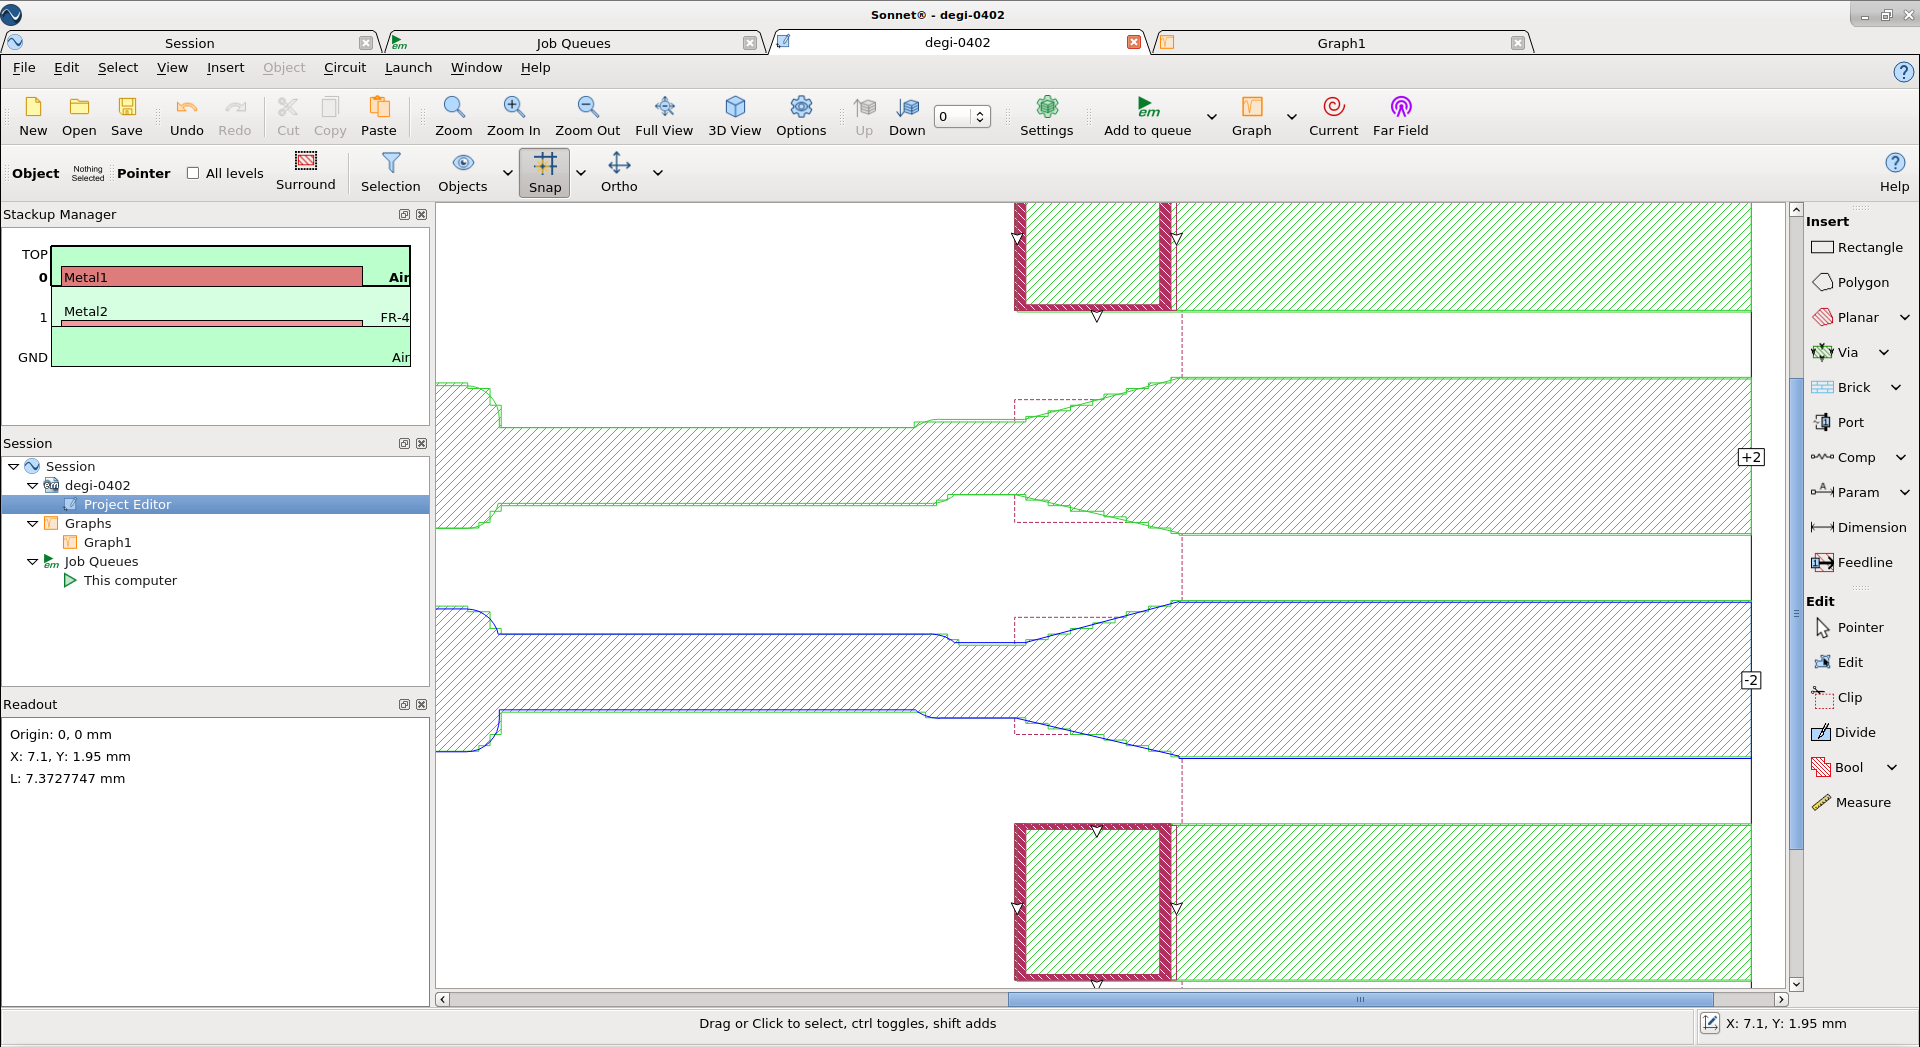
Task: Click the level number input field
Action: pos(953,116)
